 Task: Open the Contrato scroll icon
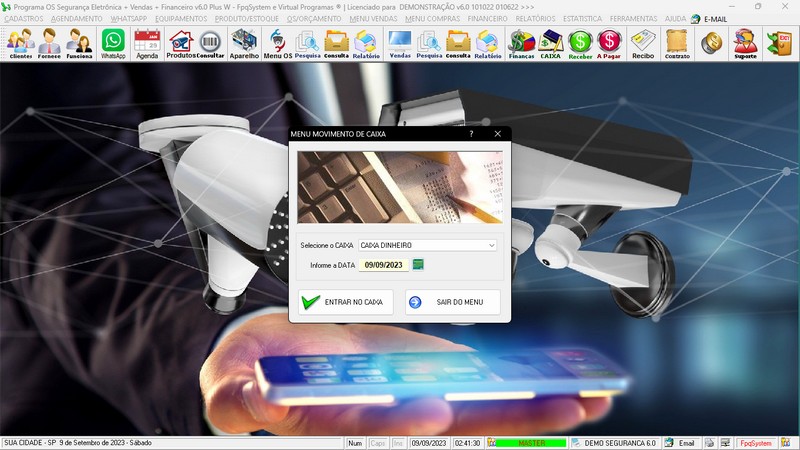tap(677, 44)
